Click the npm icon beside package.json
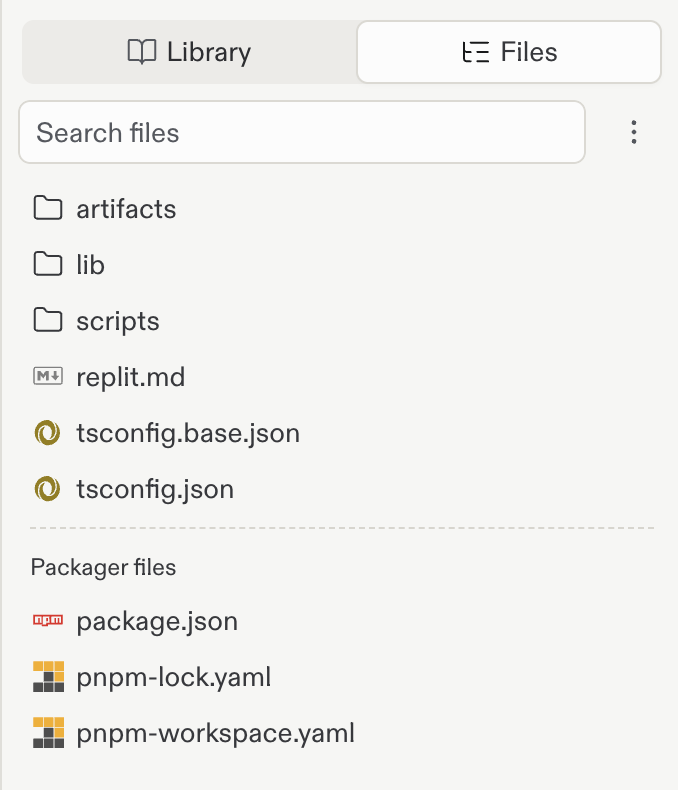 (48, 620)
